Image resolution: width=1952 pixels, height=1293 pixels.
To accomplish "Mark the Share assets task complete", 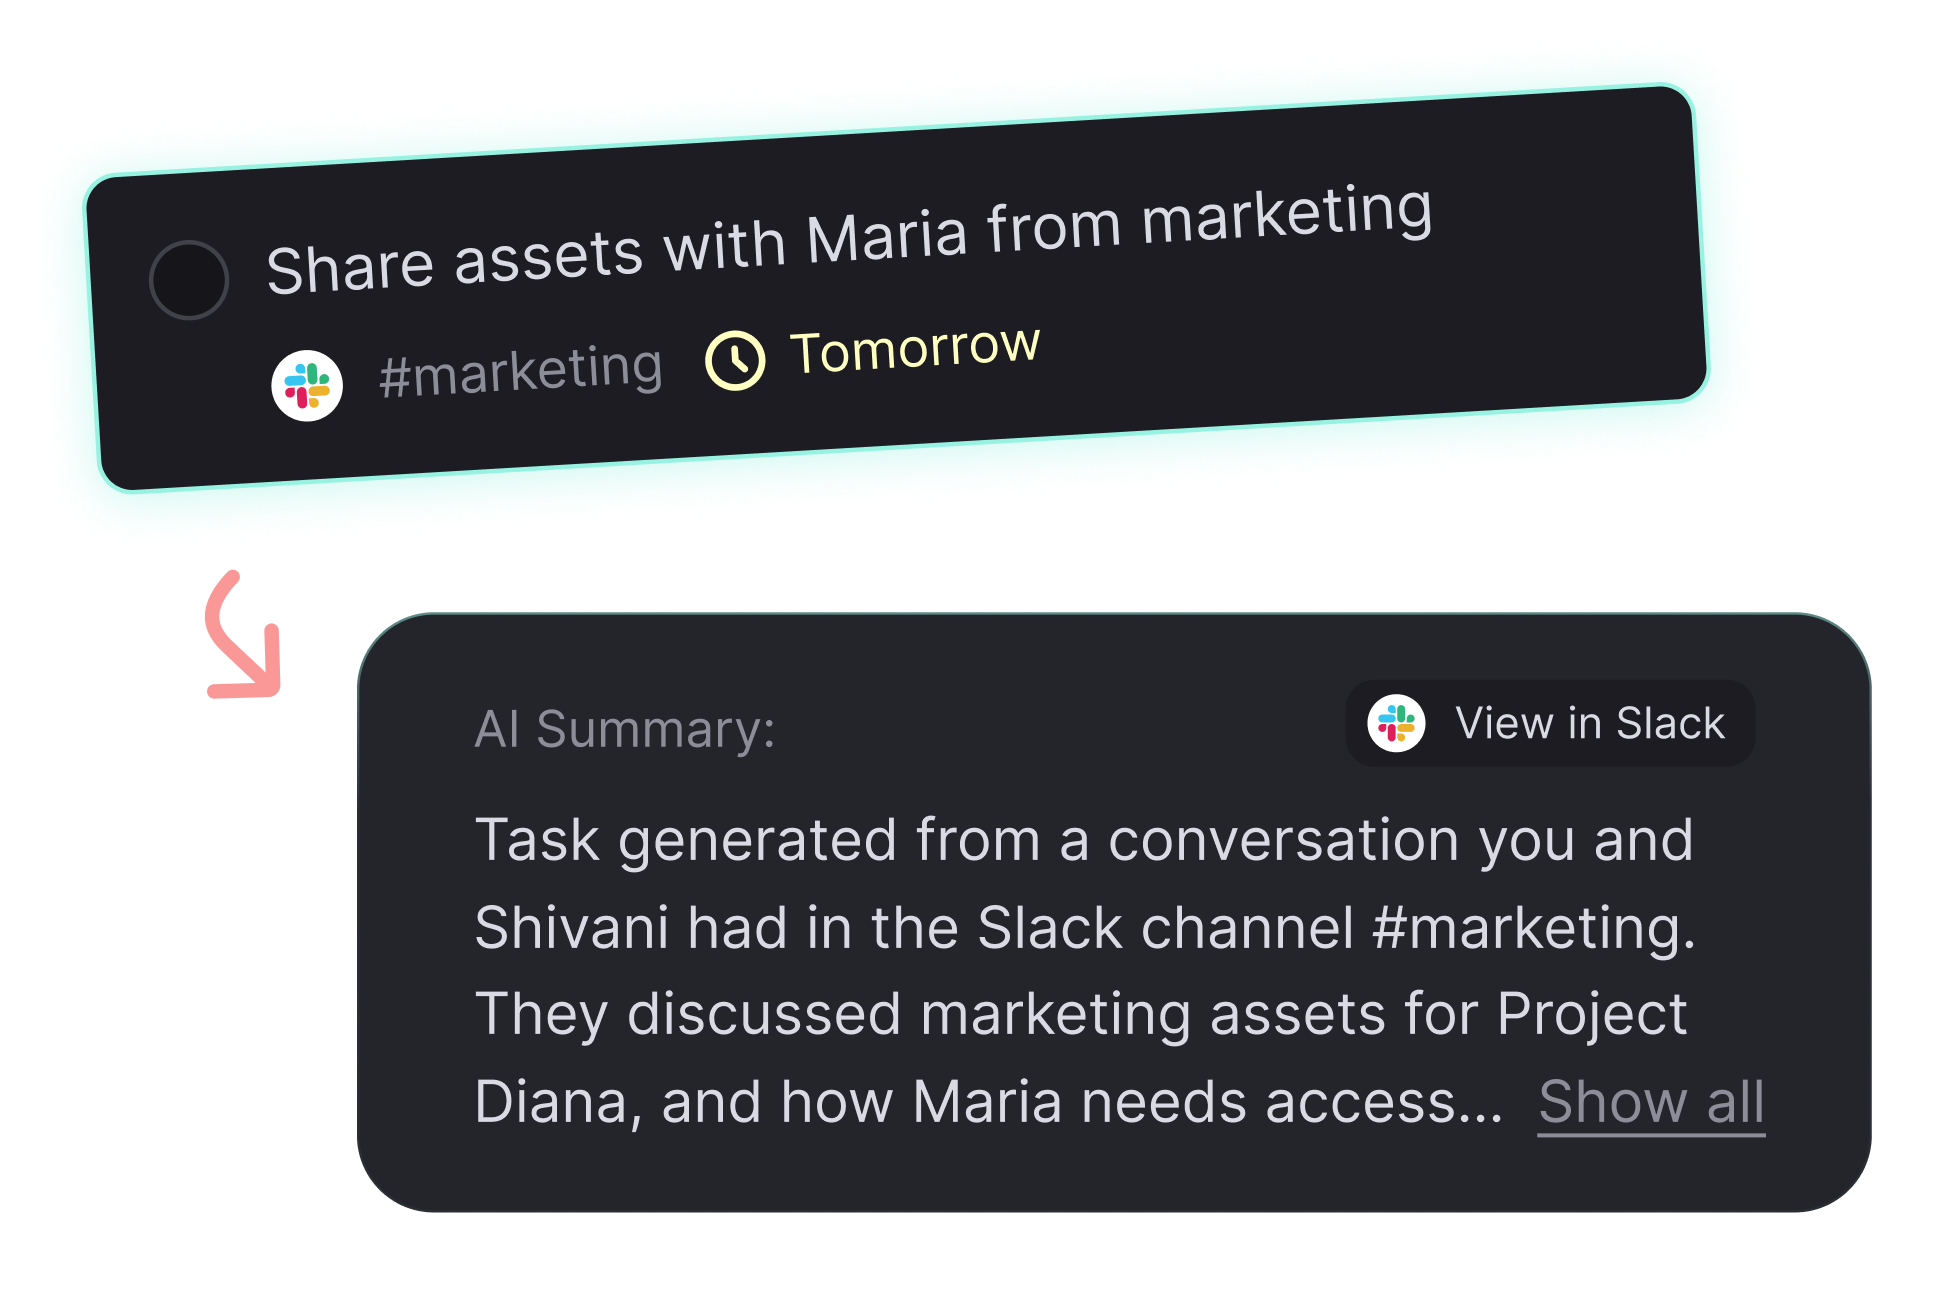I will click(x=189, y=280).
